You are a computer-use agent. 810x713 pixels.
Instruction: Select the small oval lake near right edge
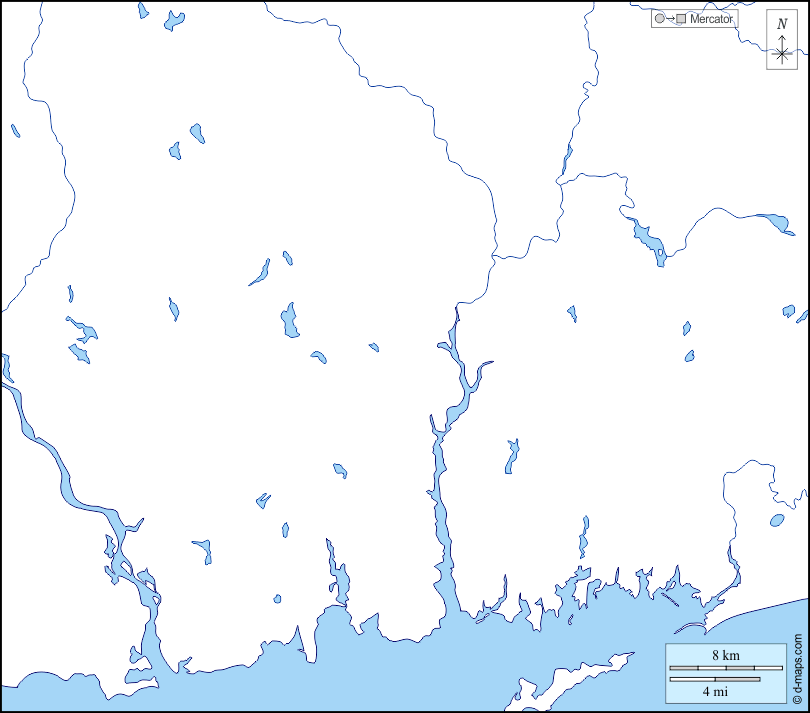(777, 520)
